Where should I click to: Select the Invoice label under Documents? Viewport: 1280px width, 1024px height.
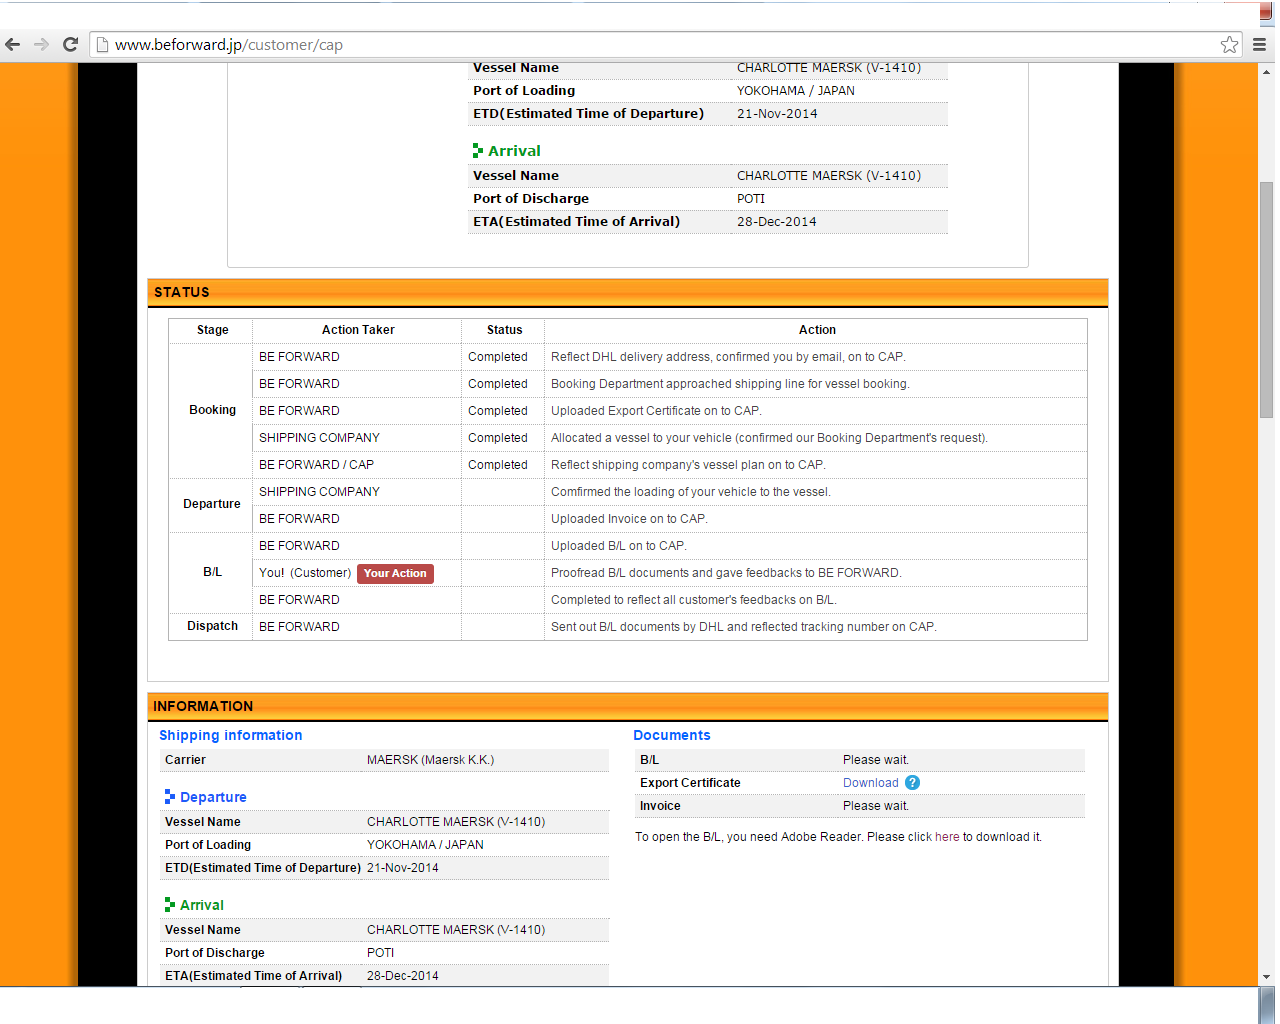pyautogui.click(x=660, y=806)
